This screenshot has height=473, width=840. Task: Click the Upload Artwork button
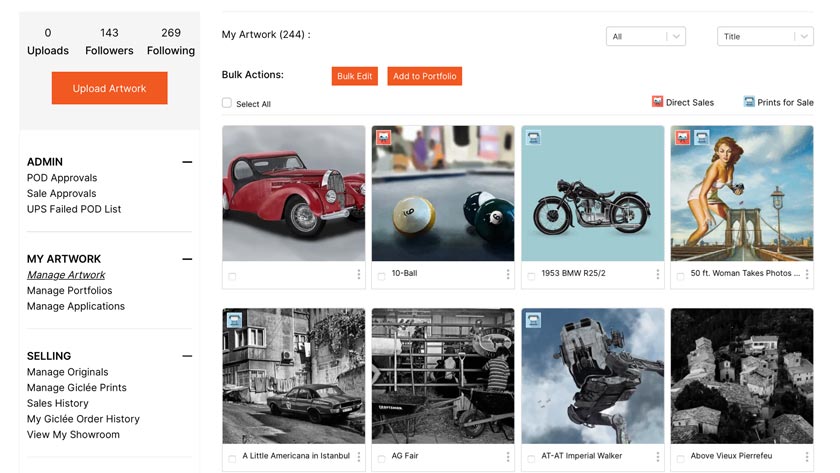[x=109, y=88]
